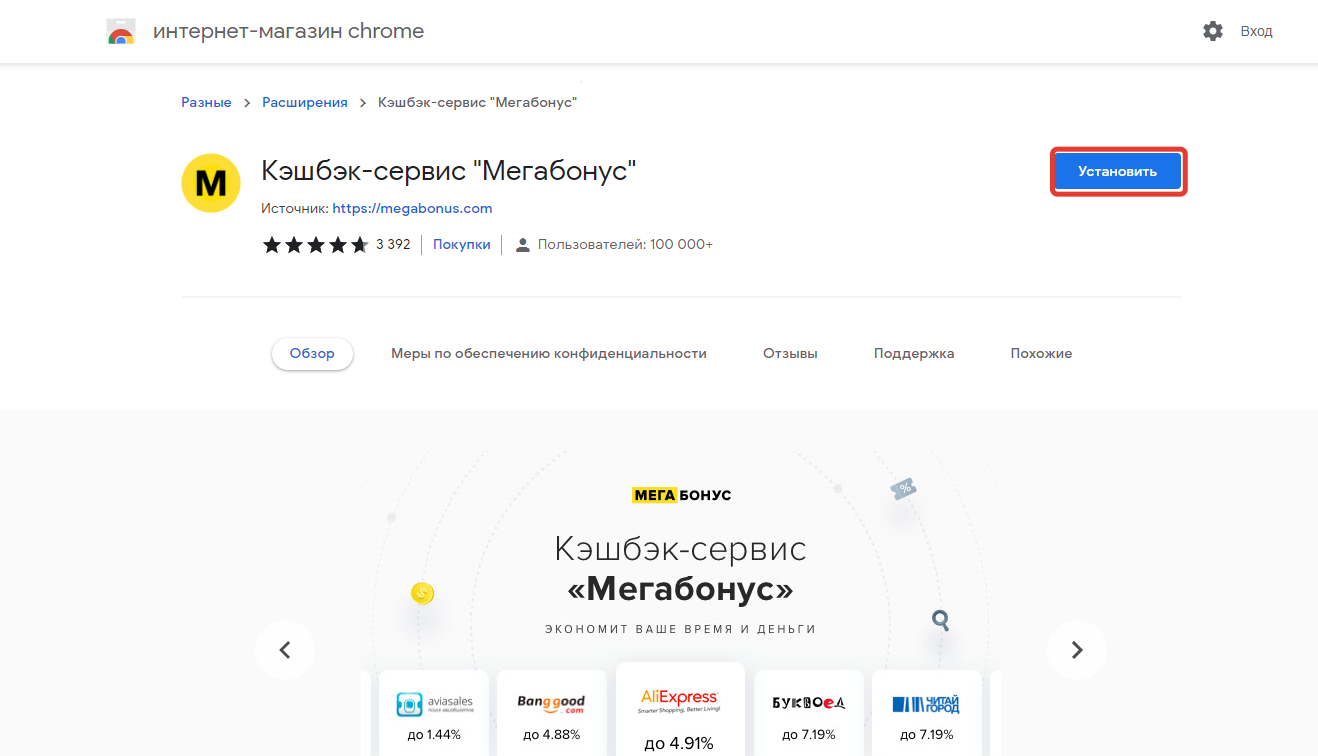Click the Читай Город store card
The width and height of the screenshot is (1318, 756).
(926, 713)
